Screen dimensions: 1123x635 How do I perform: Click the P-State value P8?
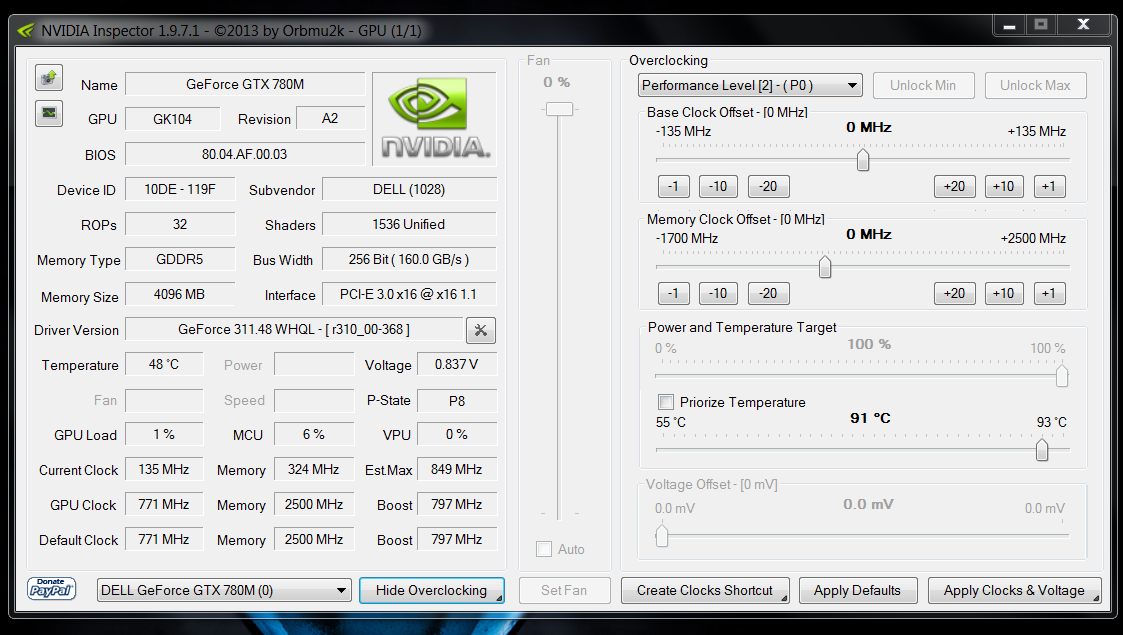point(456,400)
